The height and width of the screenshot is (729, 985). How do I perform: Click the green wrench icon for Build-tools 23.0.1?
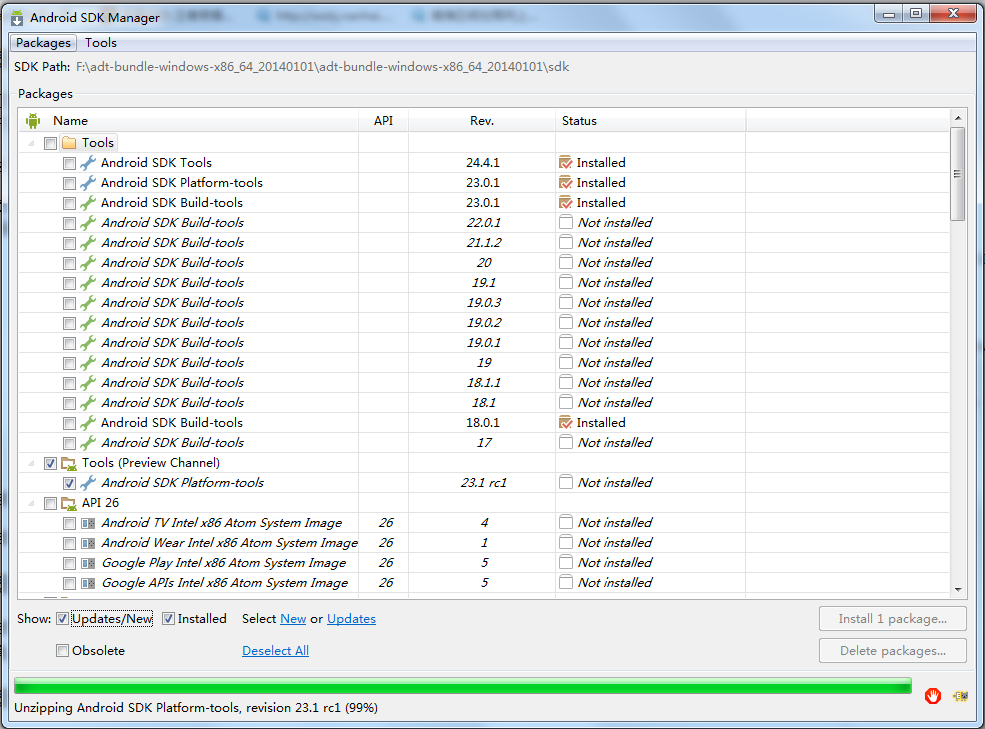click(88, 203)
